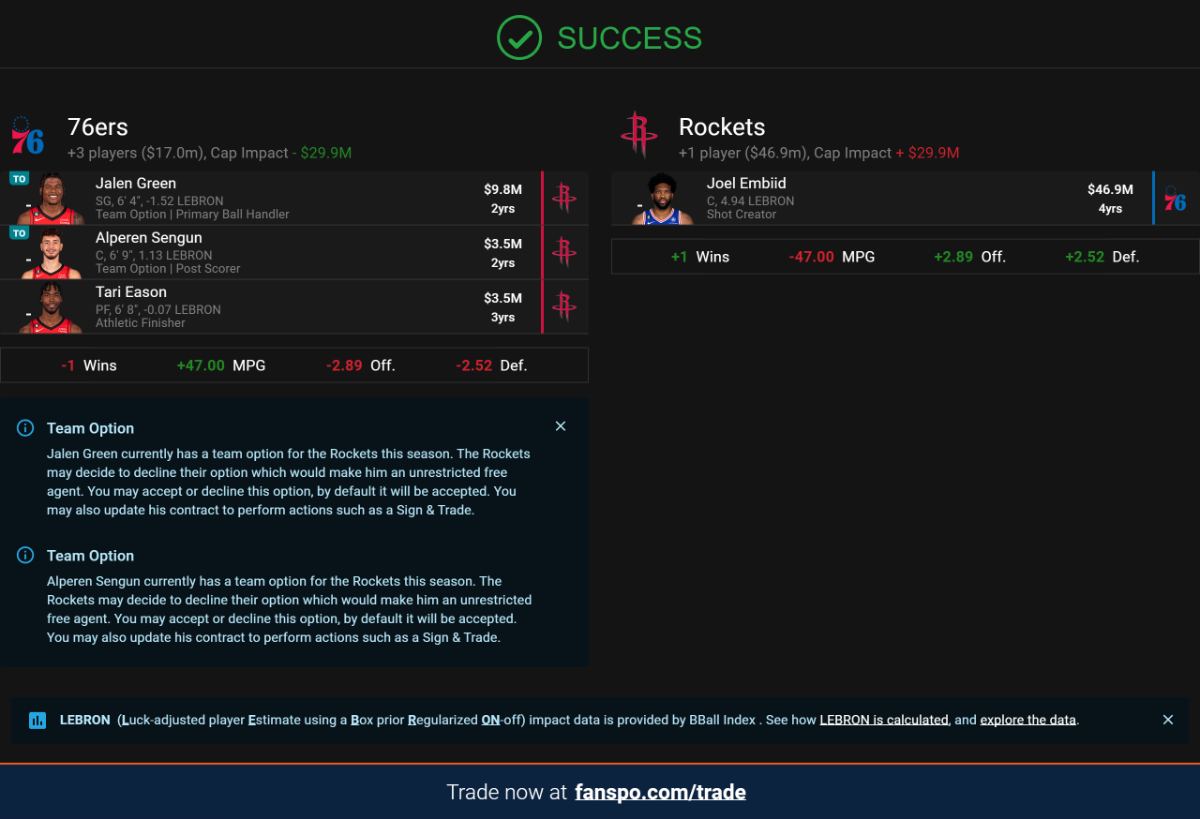The height and width of the screenshot is (819, 1200).
Task: Click the Alperen Sengun player name
Action: 149,238
